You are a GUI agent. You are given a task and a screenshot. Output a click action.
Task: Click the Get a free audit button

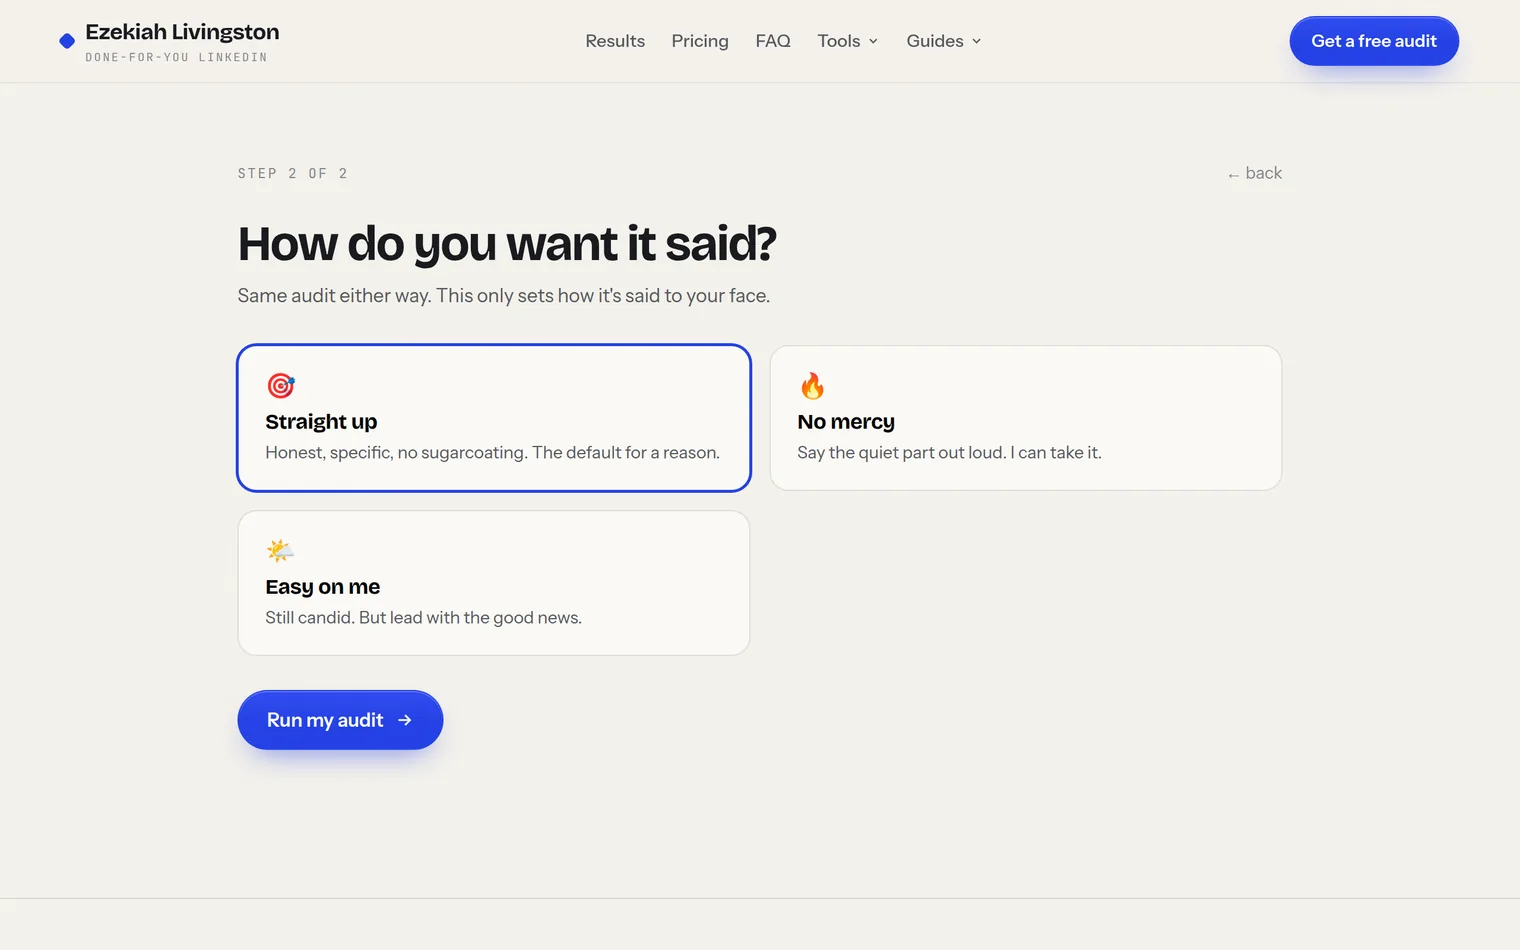(x=1374, y=41)
